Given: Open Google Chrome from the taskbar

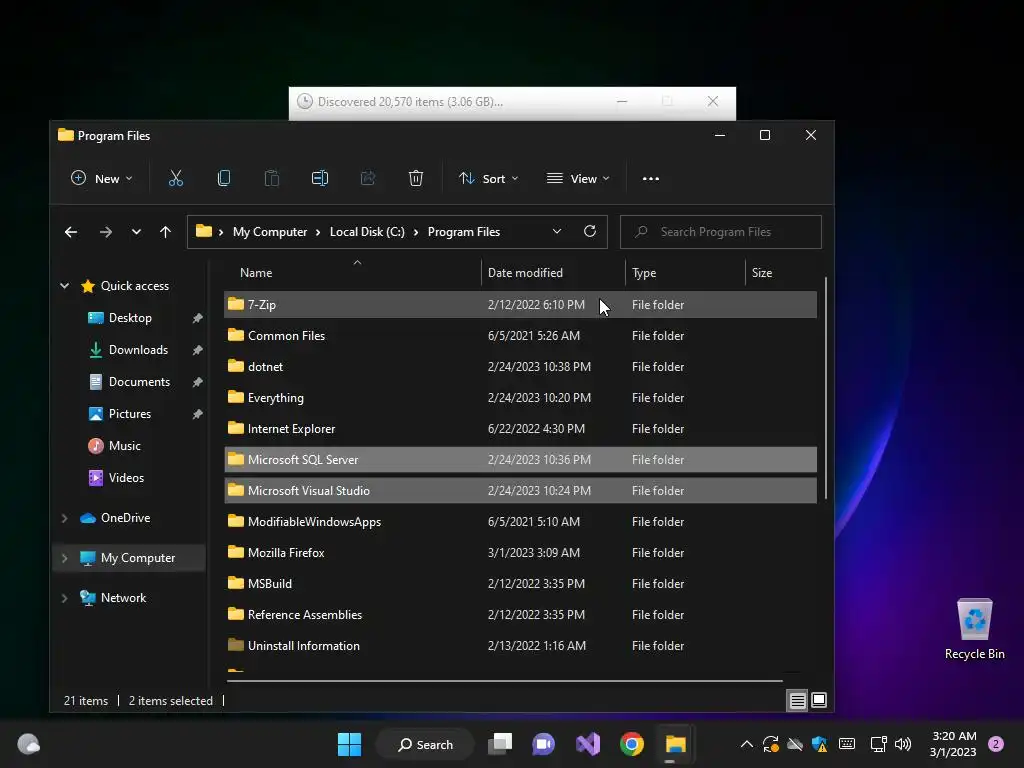Looking at the screenshot, I should [632, 744].
